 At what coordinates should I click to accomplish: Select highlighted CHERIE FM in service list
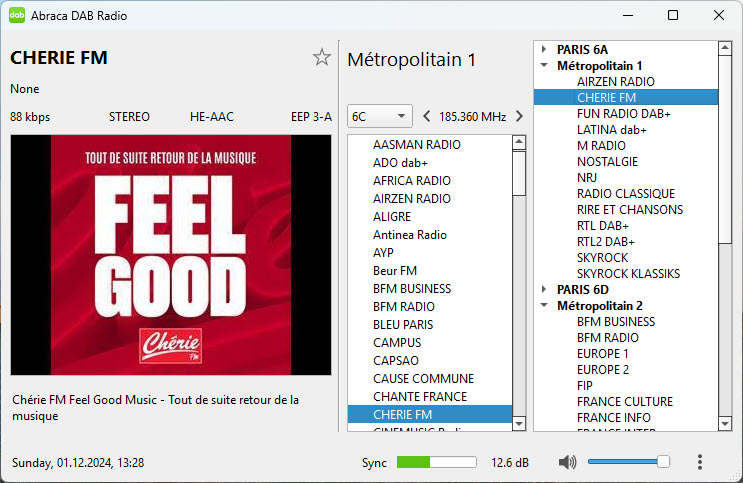coord(430,415)
